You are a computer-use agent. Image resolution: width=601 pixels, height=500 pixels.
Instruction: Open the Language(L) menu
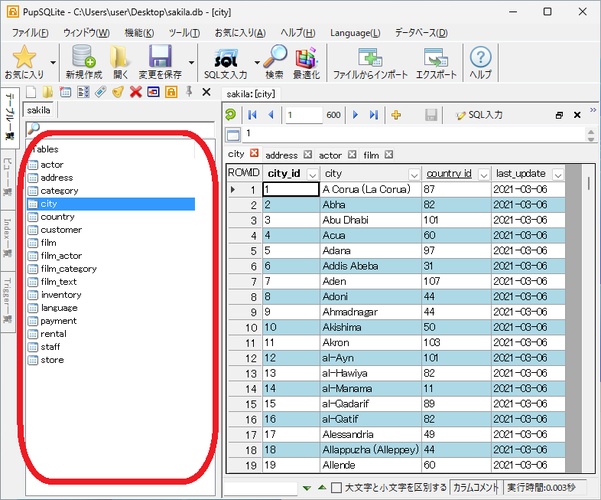tap(355, 33)
